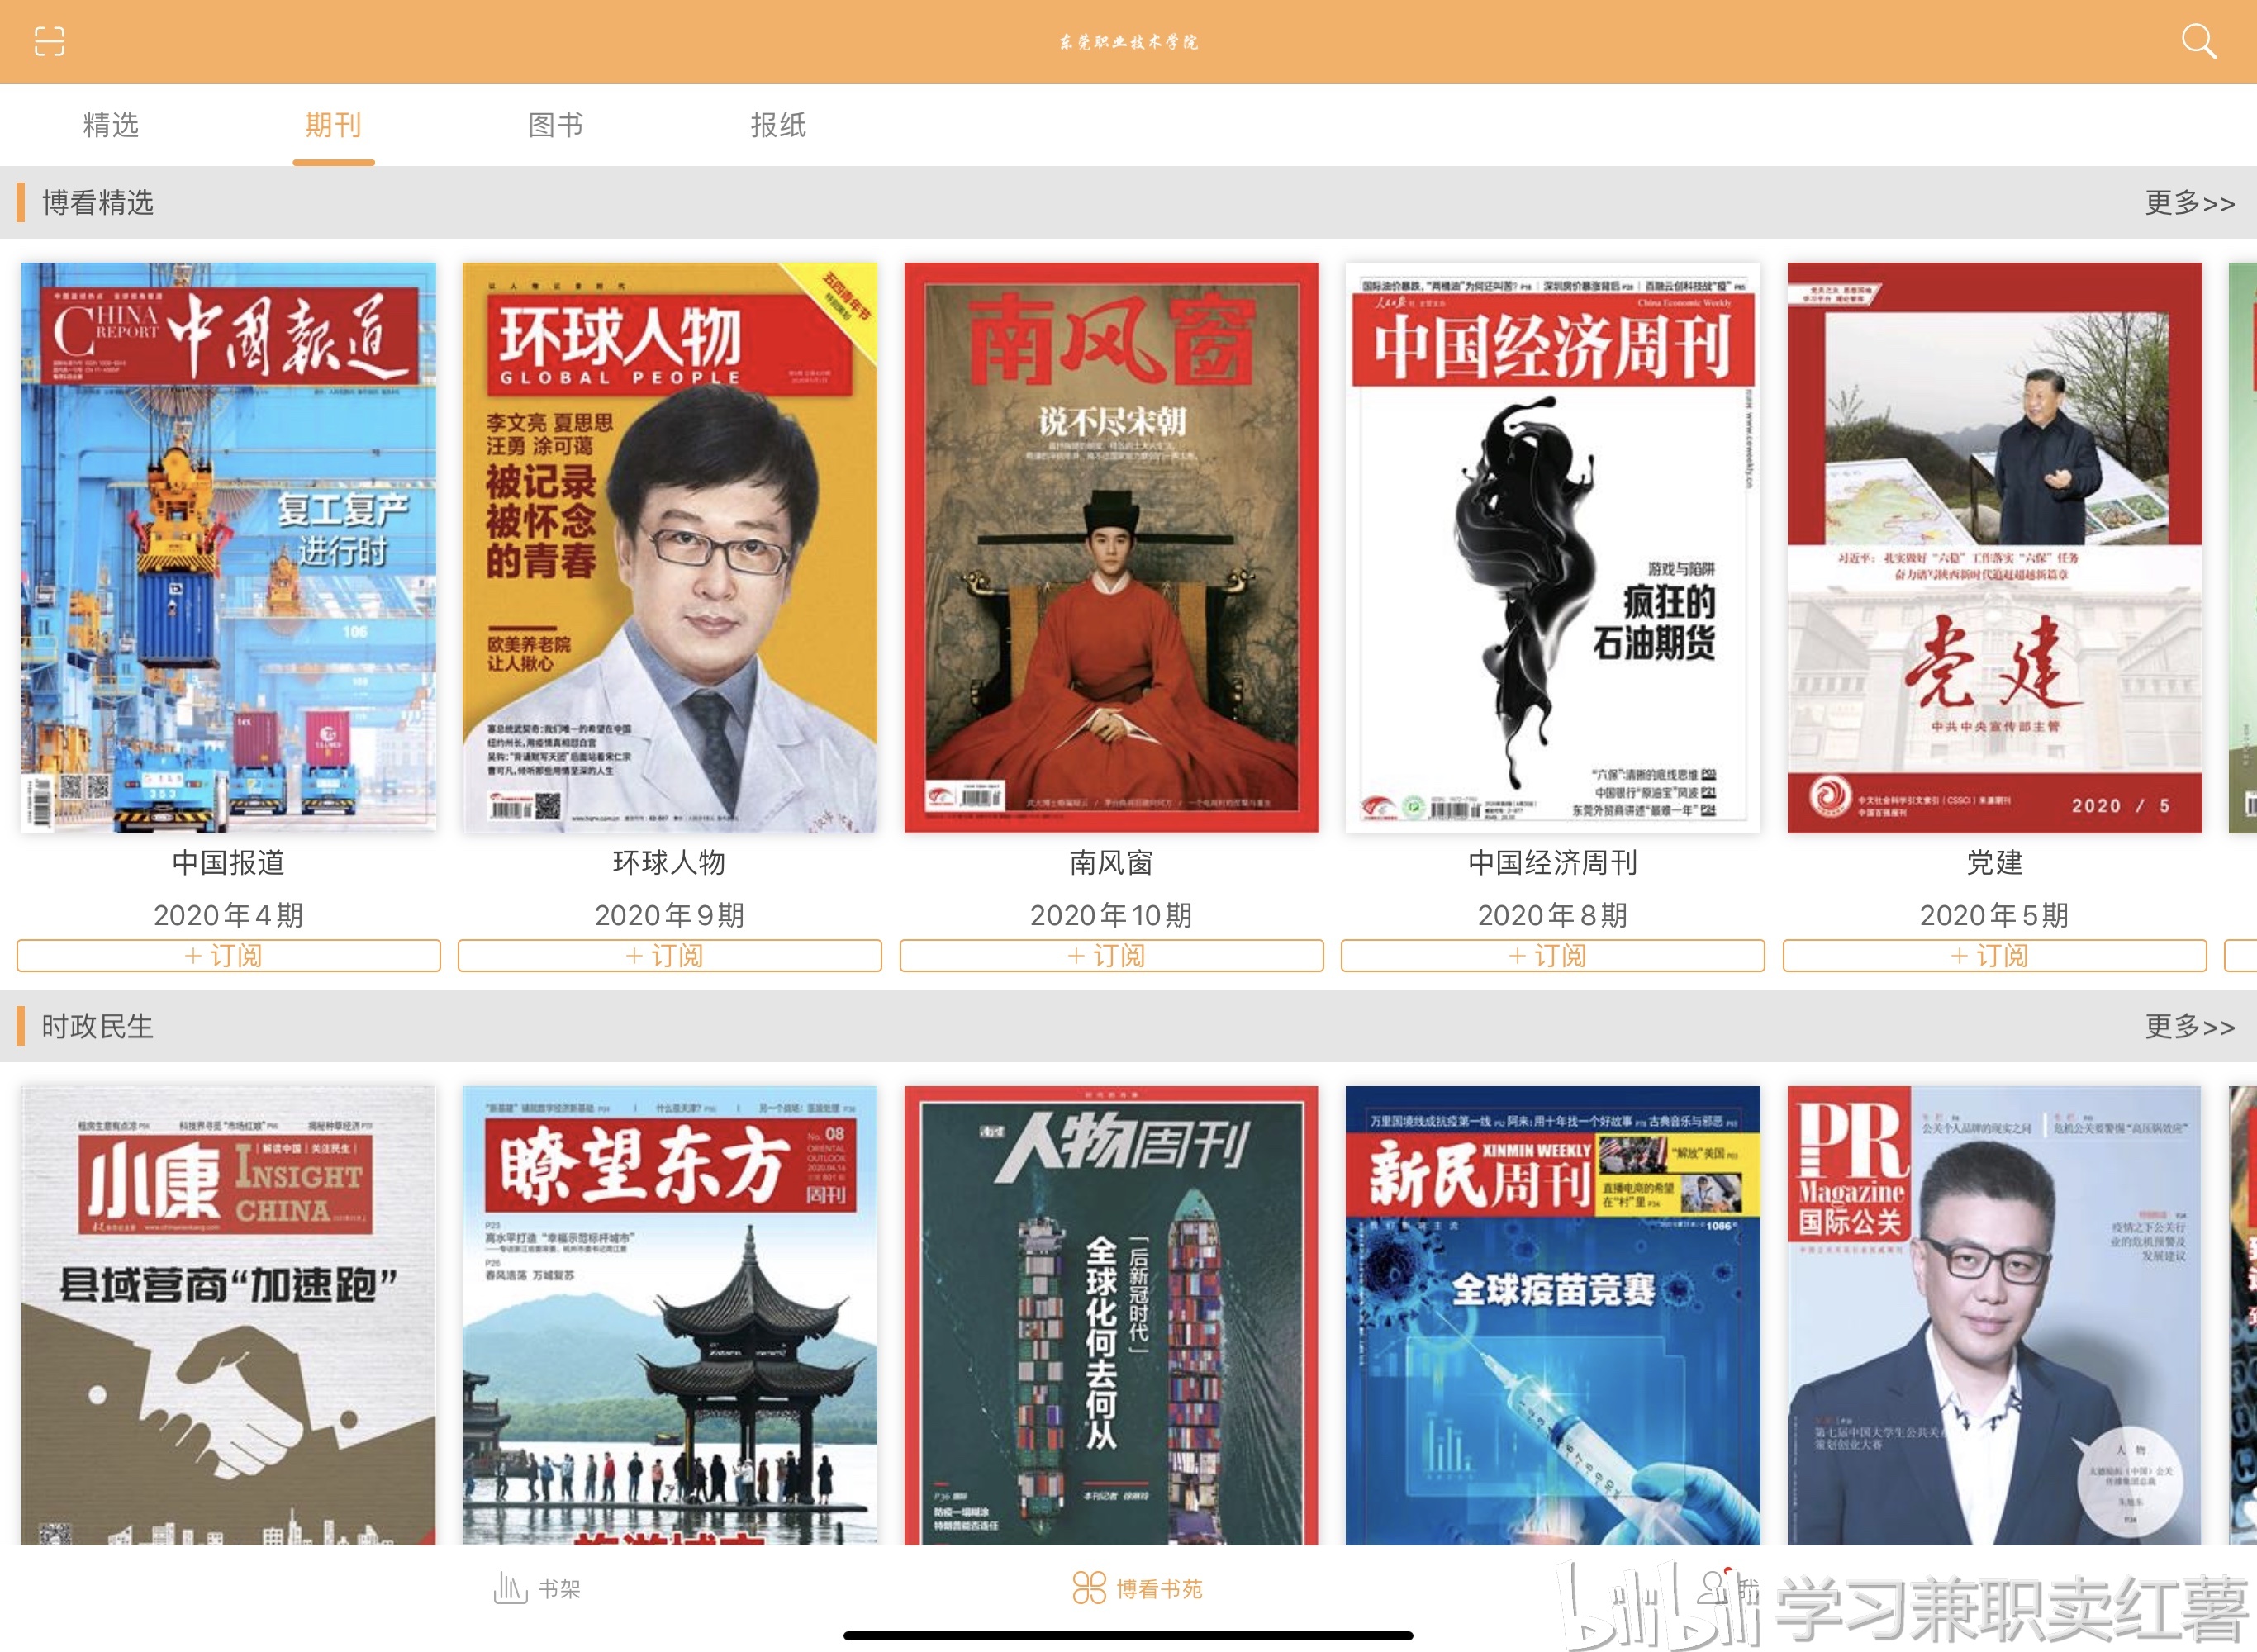
Task: Tap the 环球人物 title text
Action: [x=669, y=862]
